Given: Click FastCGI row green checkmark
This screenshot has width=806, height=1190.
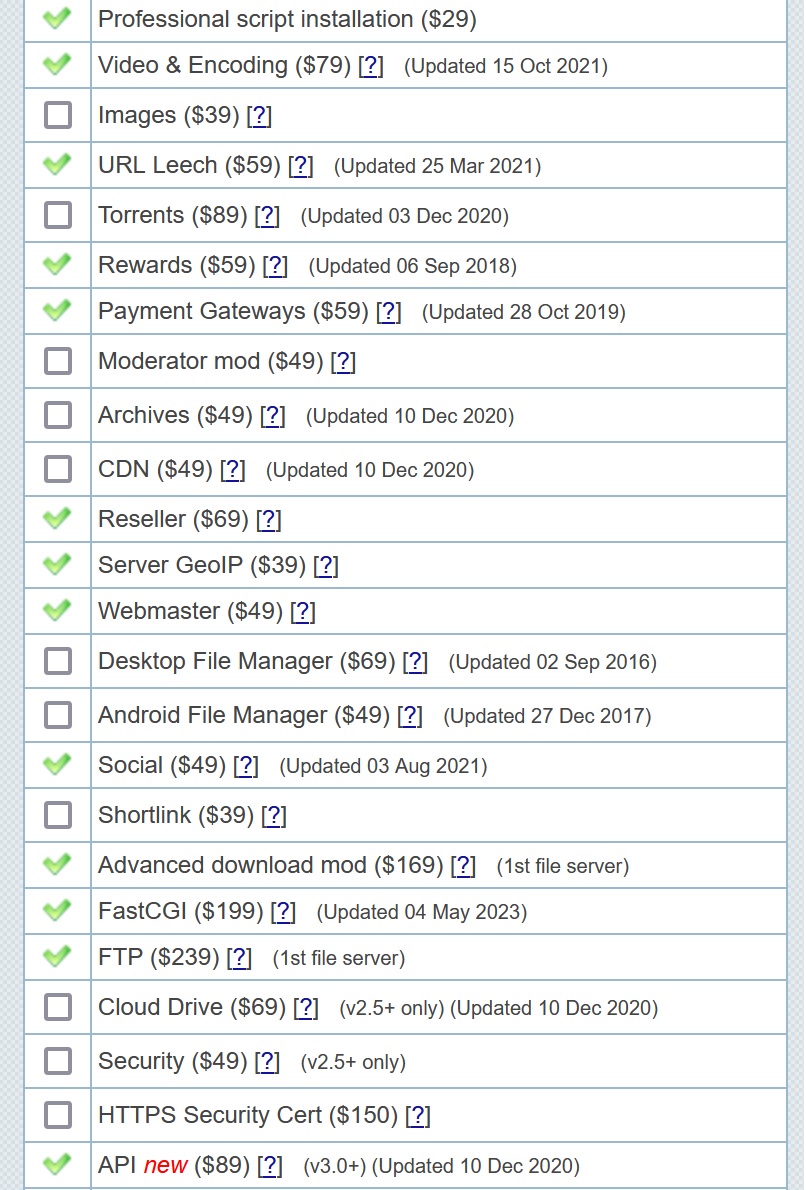Looking at the screenshot, I should point(57,910).
